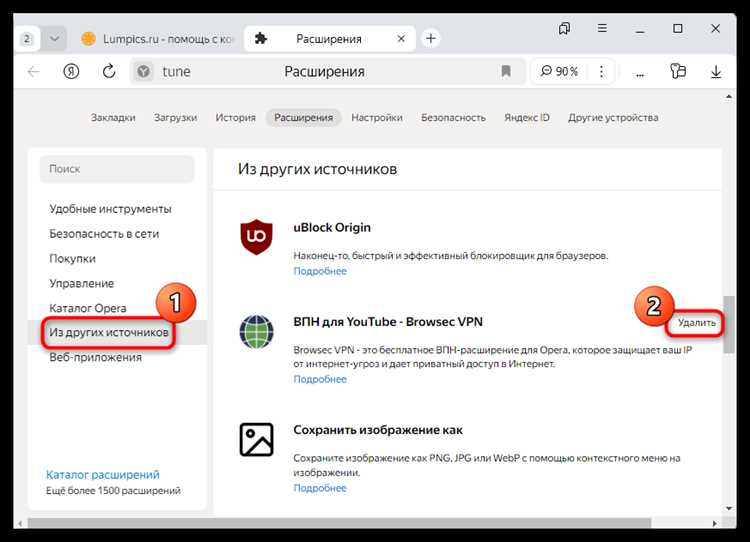This screenshot has height=542, width=750.
Task: Go to the Закладки section
Action: (x=113, y=118)
